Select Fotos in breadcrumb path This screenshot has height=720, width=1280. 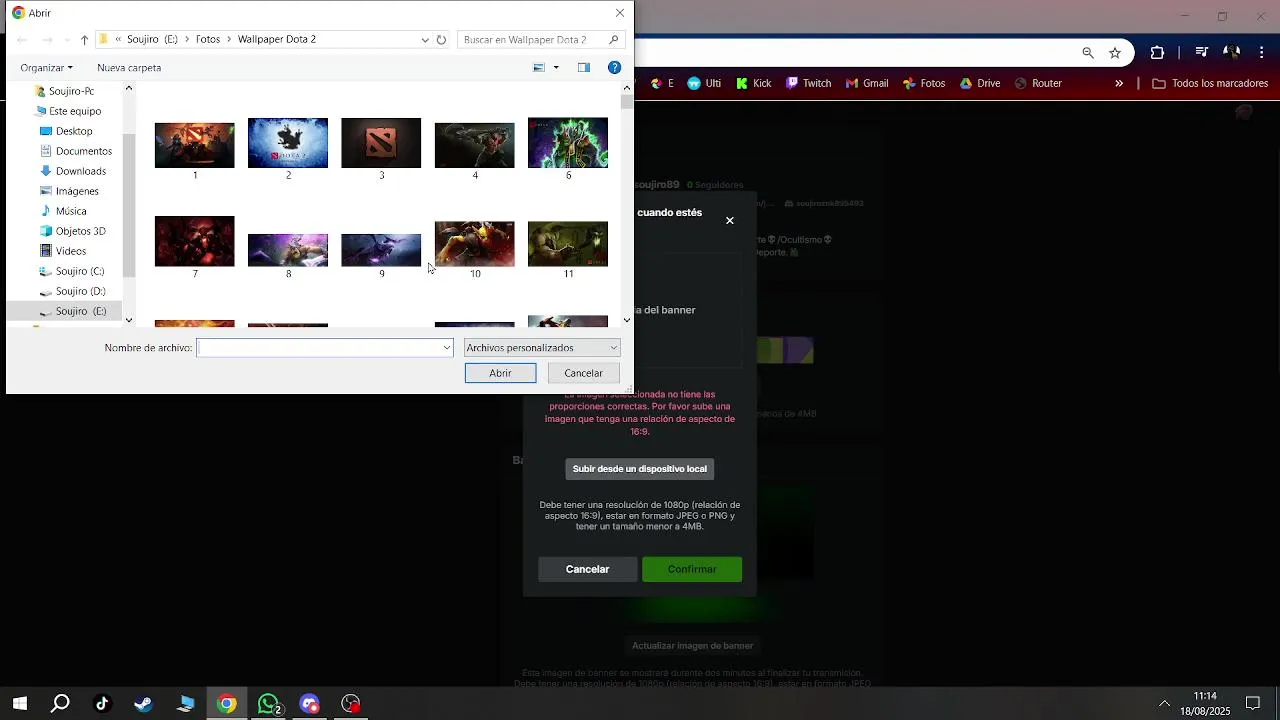tap(208, 40)
